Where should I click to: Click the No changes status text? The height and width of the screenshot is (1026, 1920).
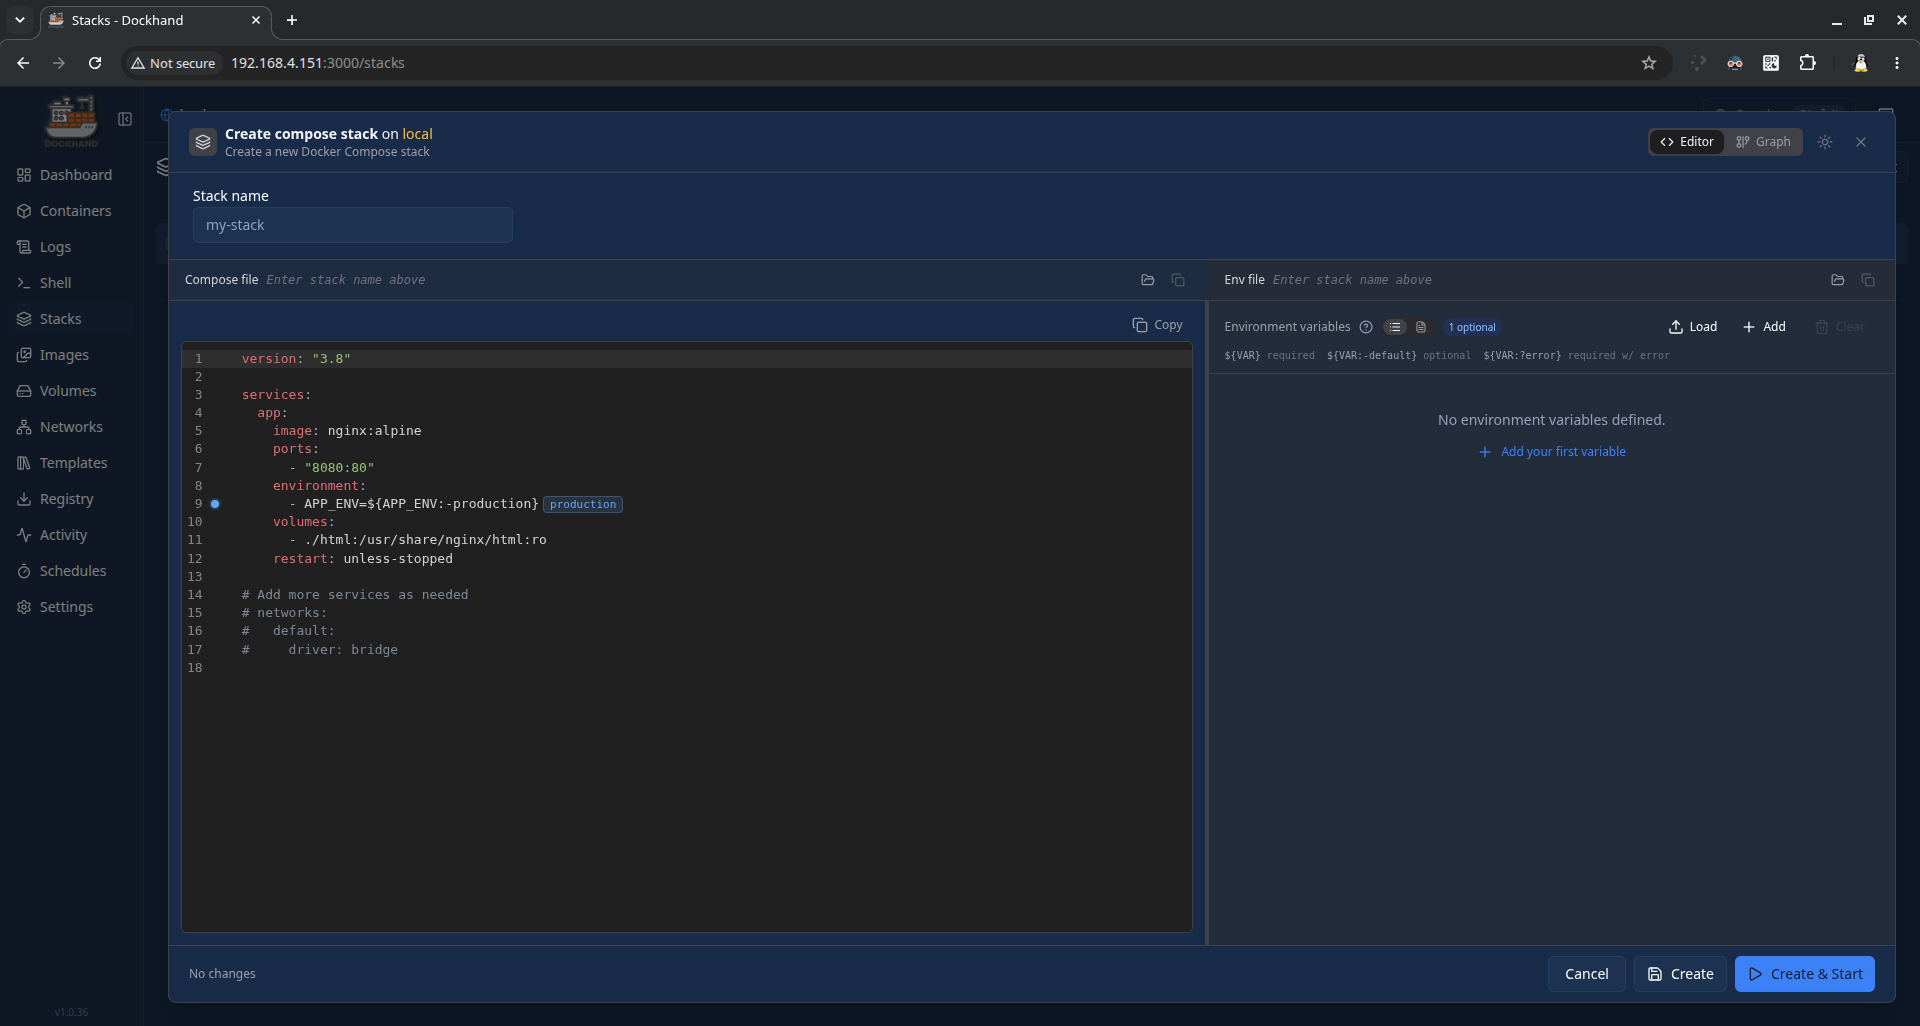click(x=222, y=974)
